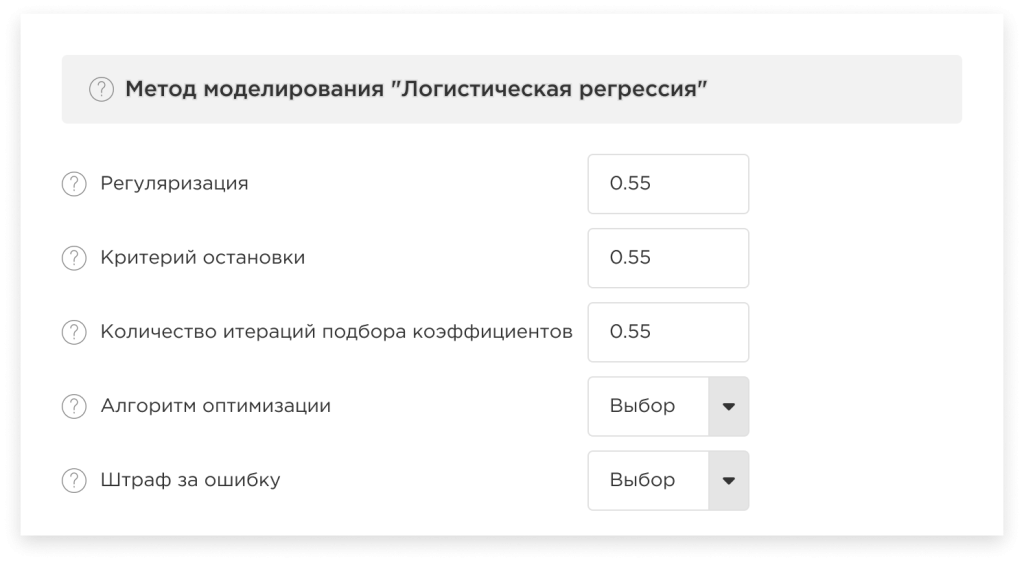Click into the Критерий остановки input box
This screenshot has width=1024, height=563.
point(668,258)
